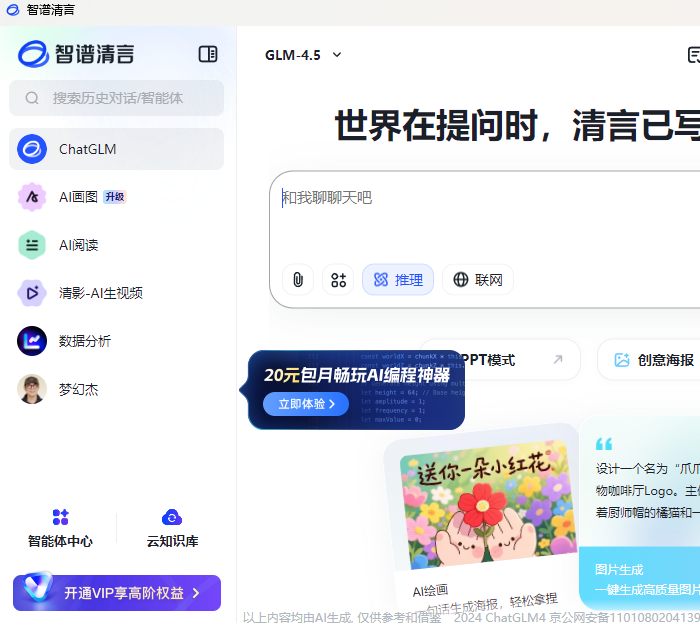Click the 数据分析 chart icon
The height and width of the screenshot is (623, 700).
(x=32, y=341)
